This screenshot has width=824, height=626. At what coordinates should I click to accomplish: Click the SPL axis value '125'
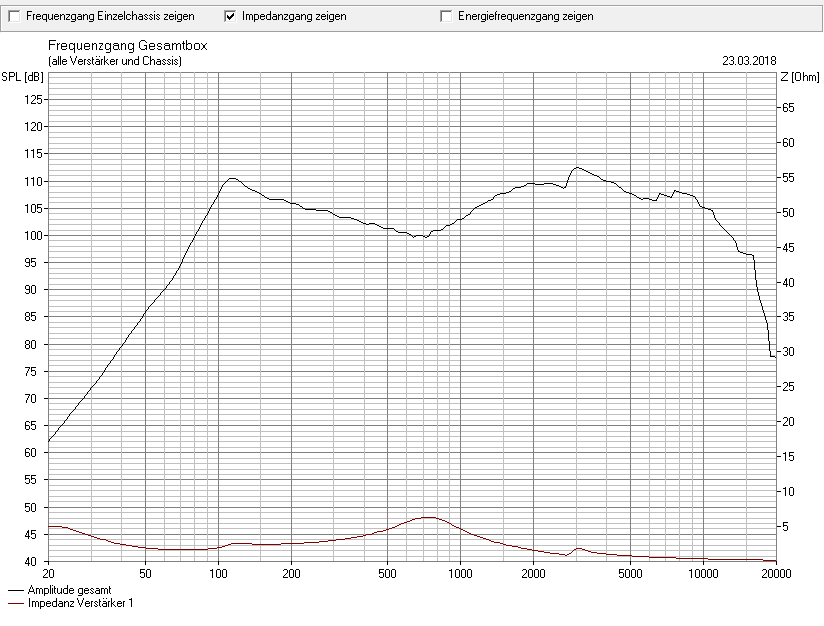[33, 100]
